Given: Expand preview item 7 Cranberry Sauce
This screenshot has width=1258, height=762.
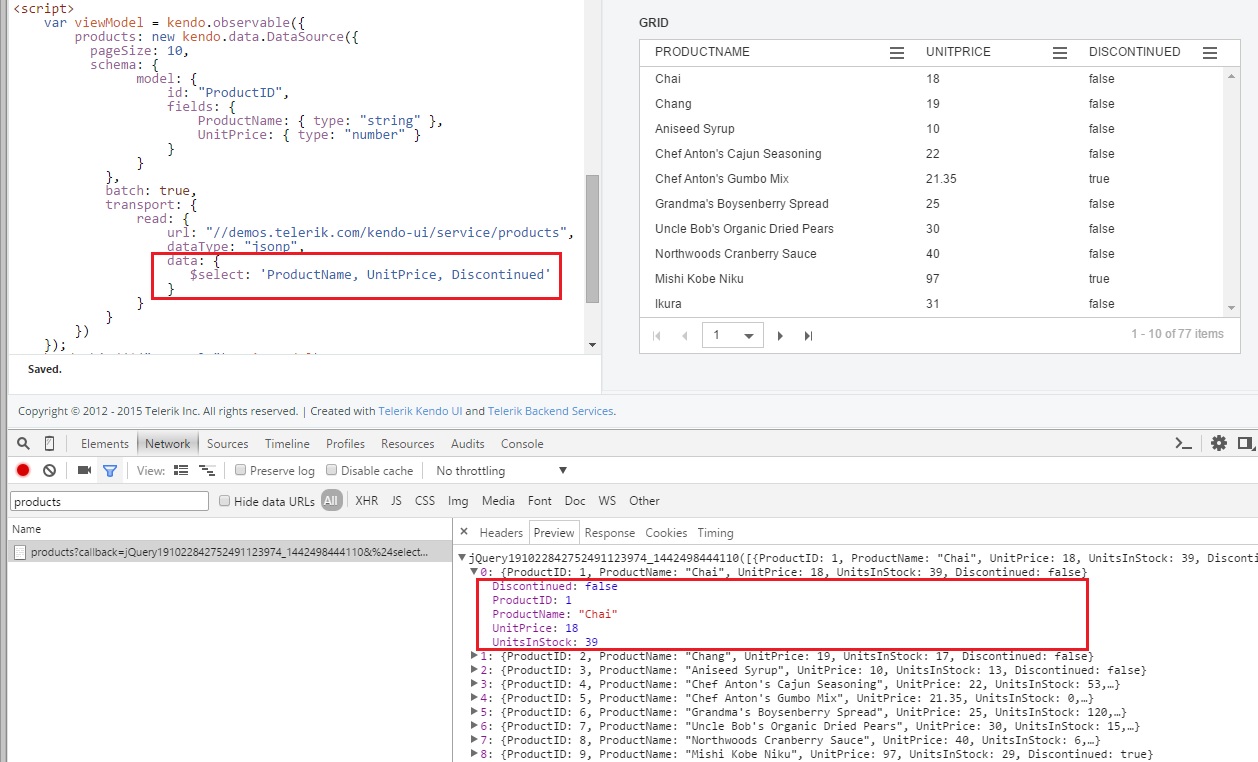Looking at the screenshot, I should (x=475, y=740).
